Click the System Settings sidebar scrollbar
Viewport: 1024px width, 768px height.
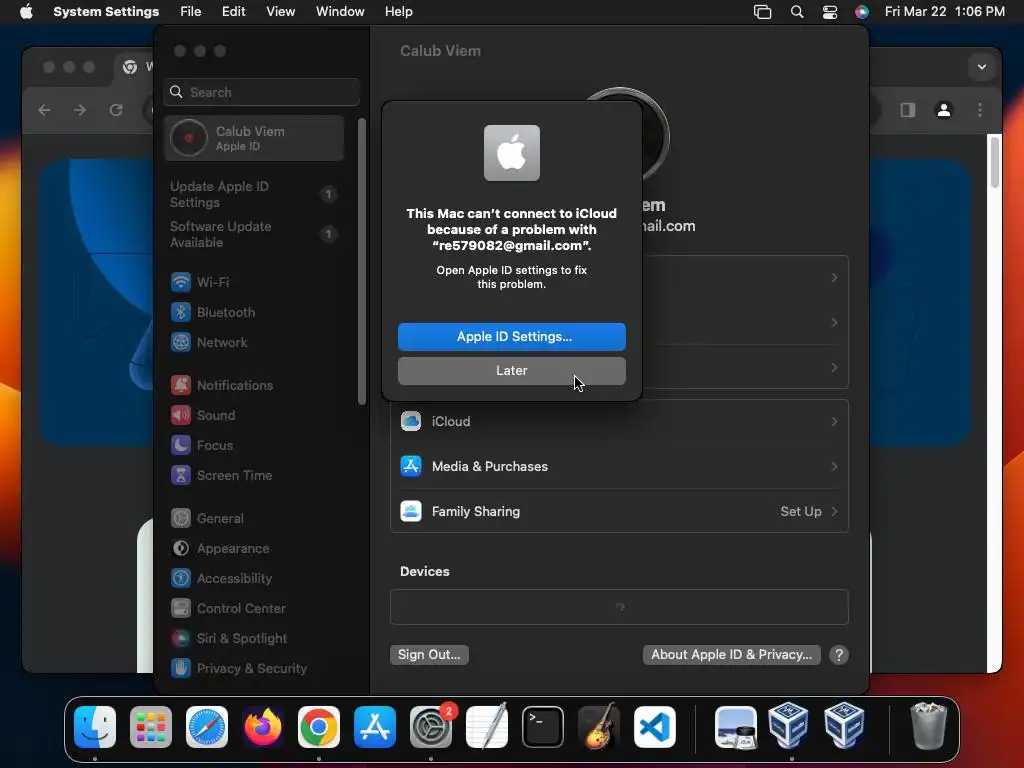tap(362, 261)
